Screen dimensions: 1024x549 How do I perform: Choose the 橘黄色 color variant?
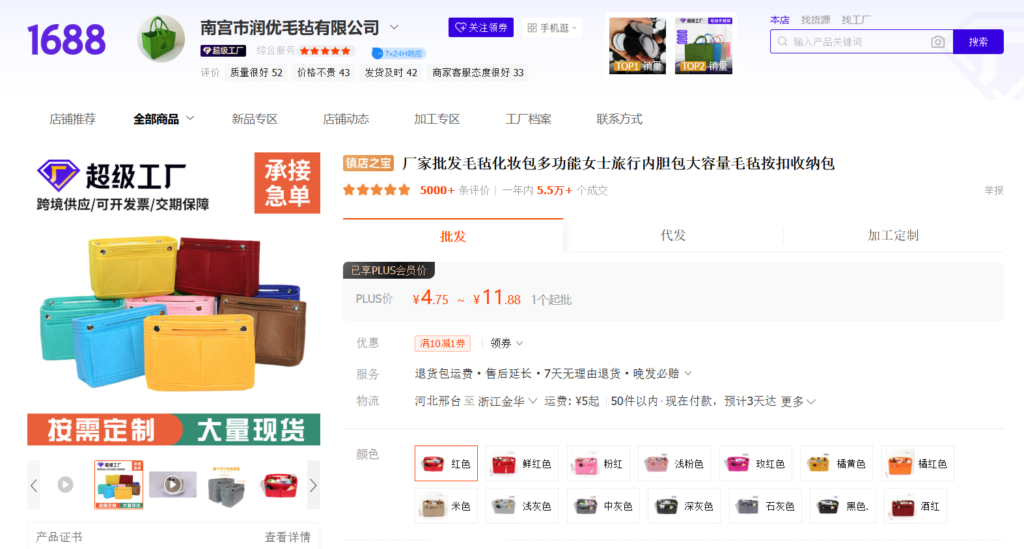coord(836,464)
